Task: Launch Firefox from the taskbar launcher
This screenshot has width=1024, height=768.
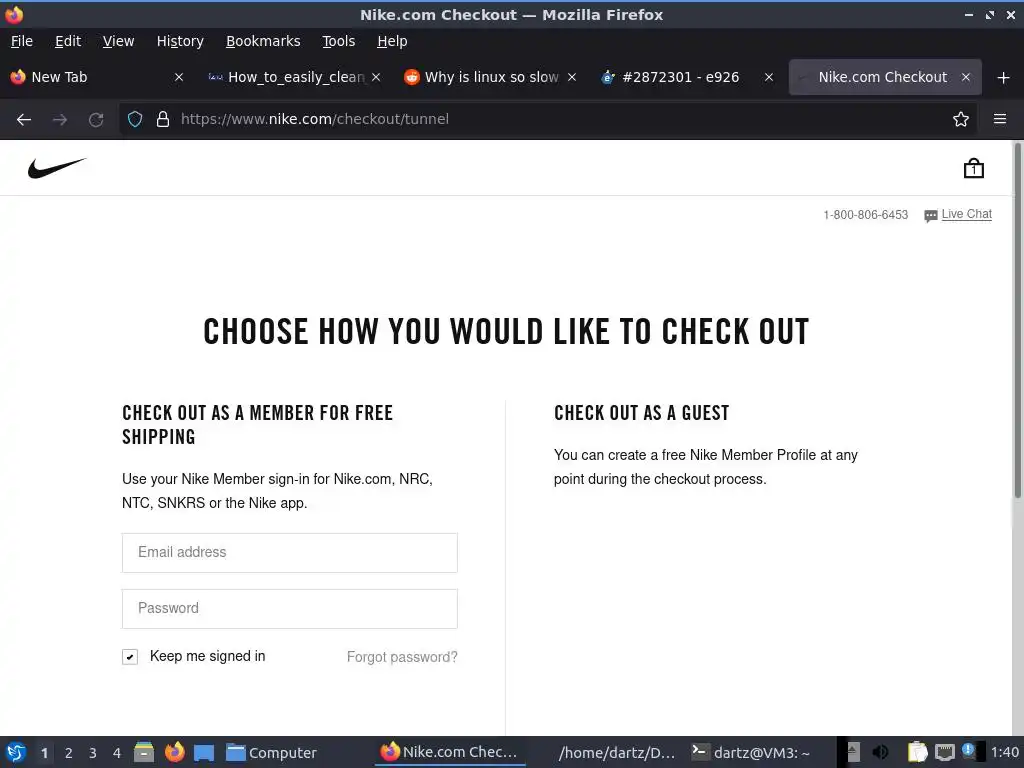Action: (x=174, y=752)
